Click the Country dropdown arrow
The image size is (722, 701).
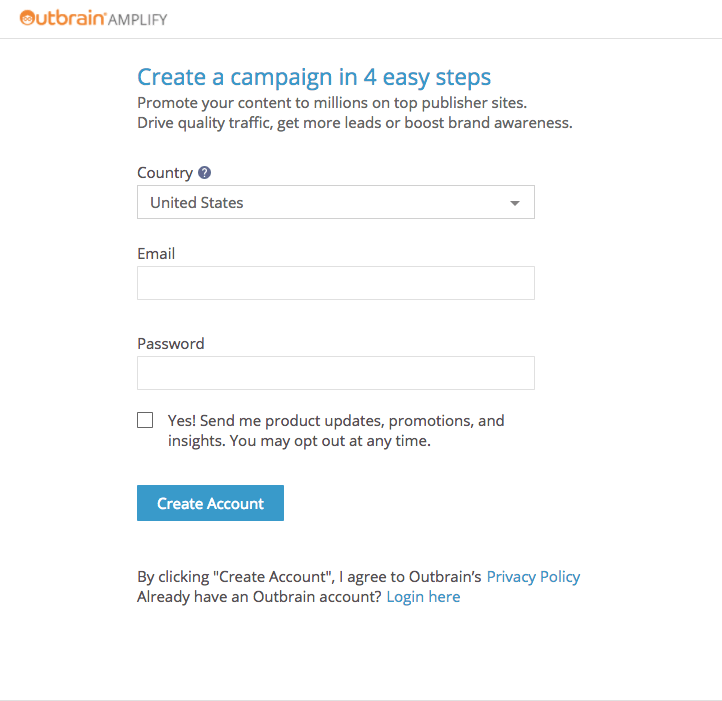point(514,203)
